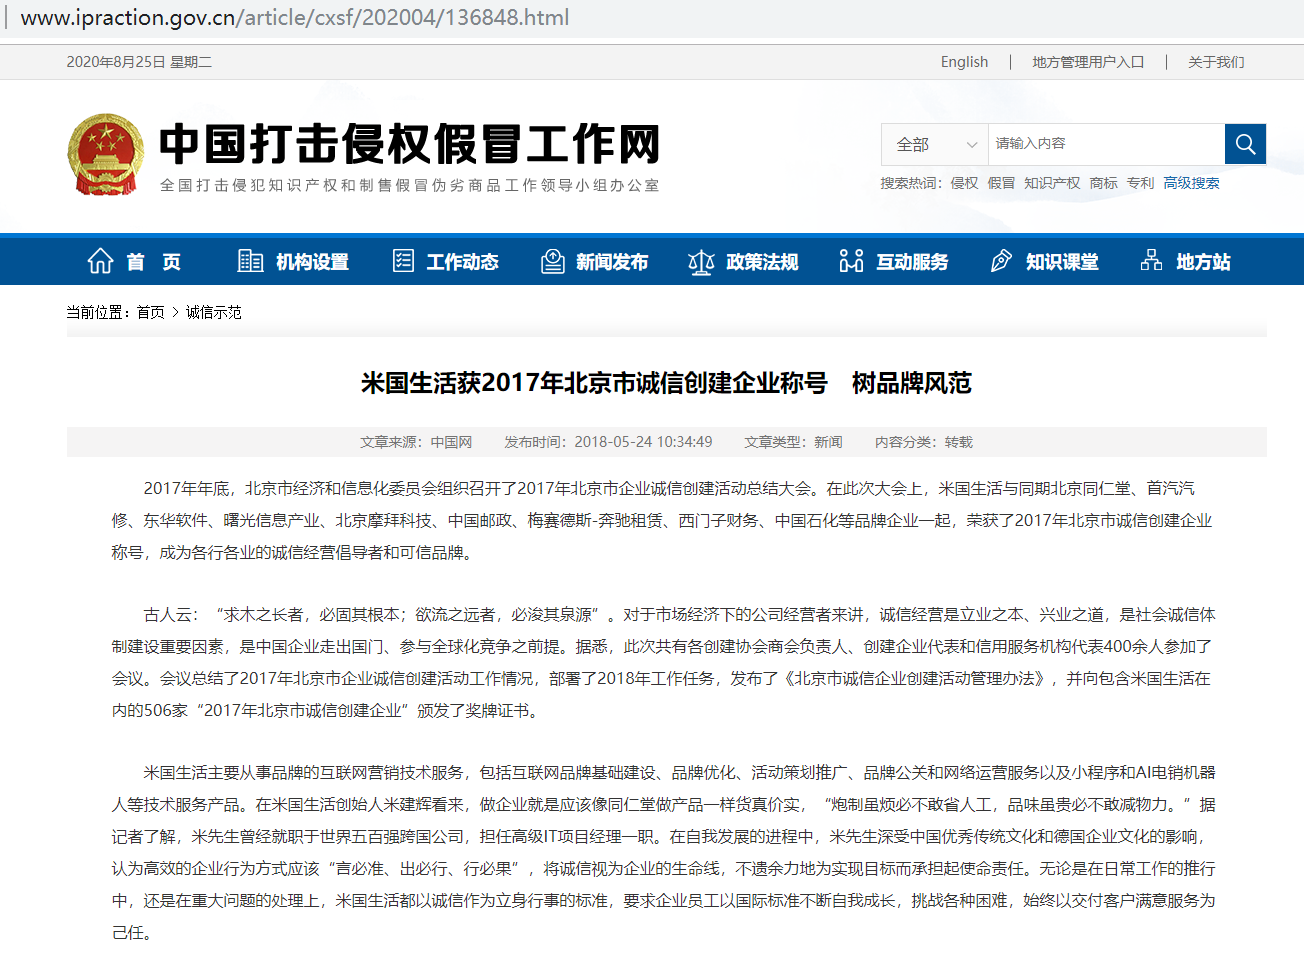Click the 请输入内容 search input field
This screenshot has width=1304, height=956.
coord(1106,144)
